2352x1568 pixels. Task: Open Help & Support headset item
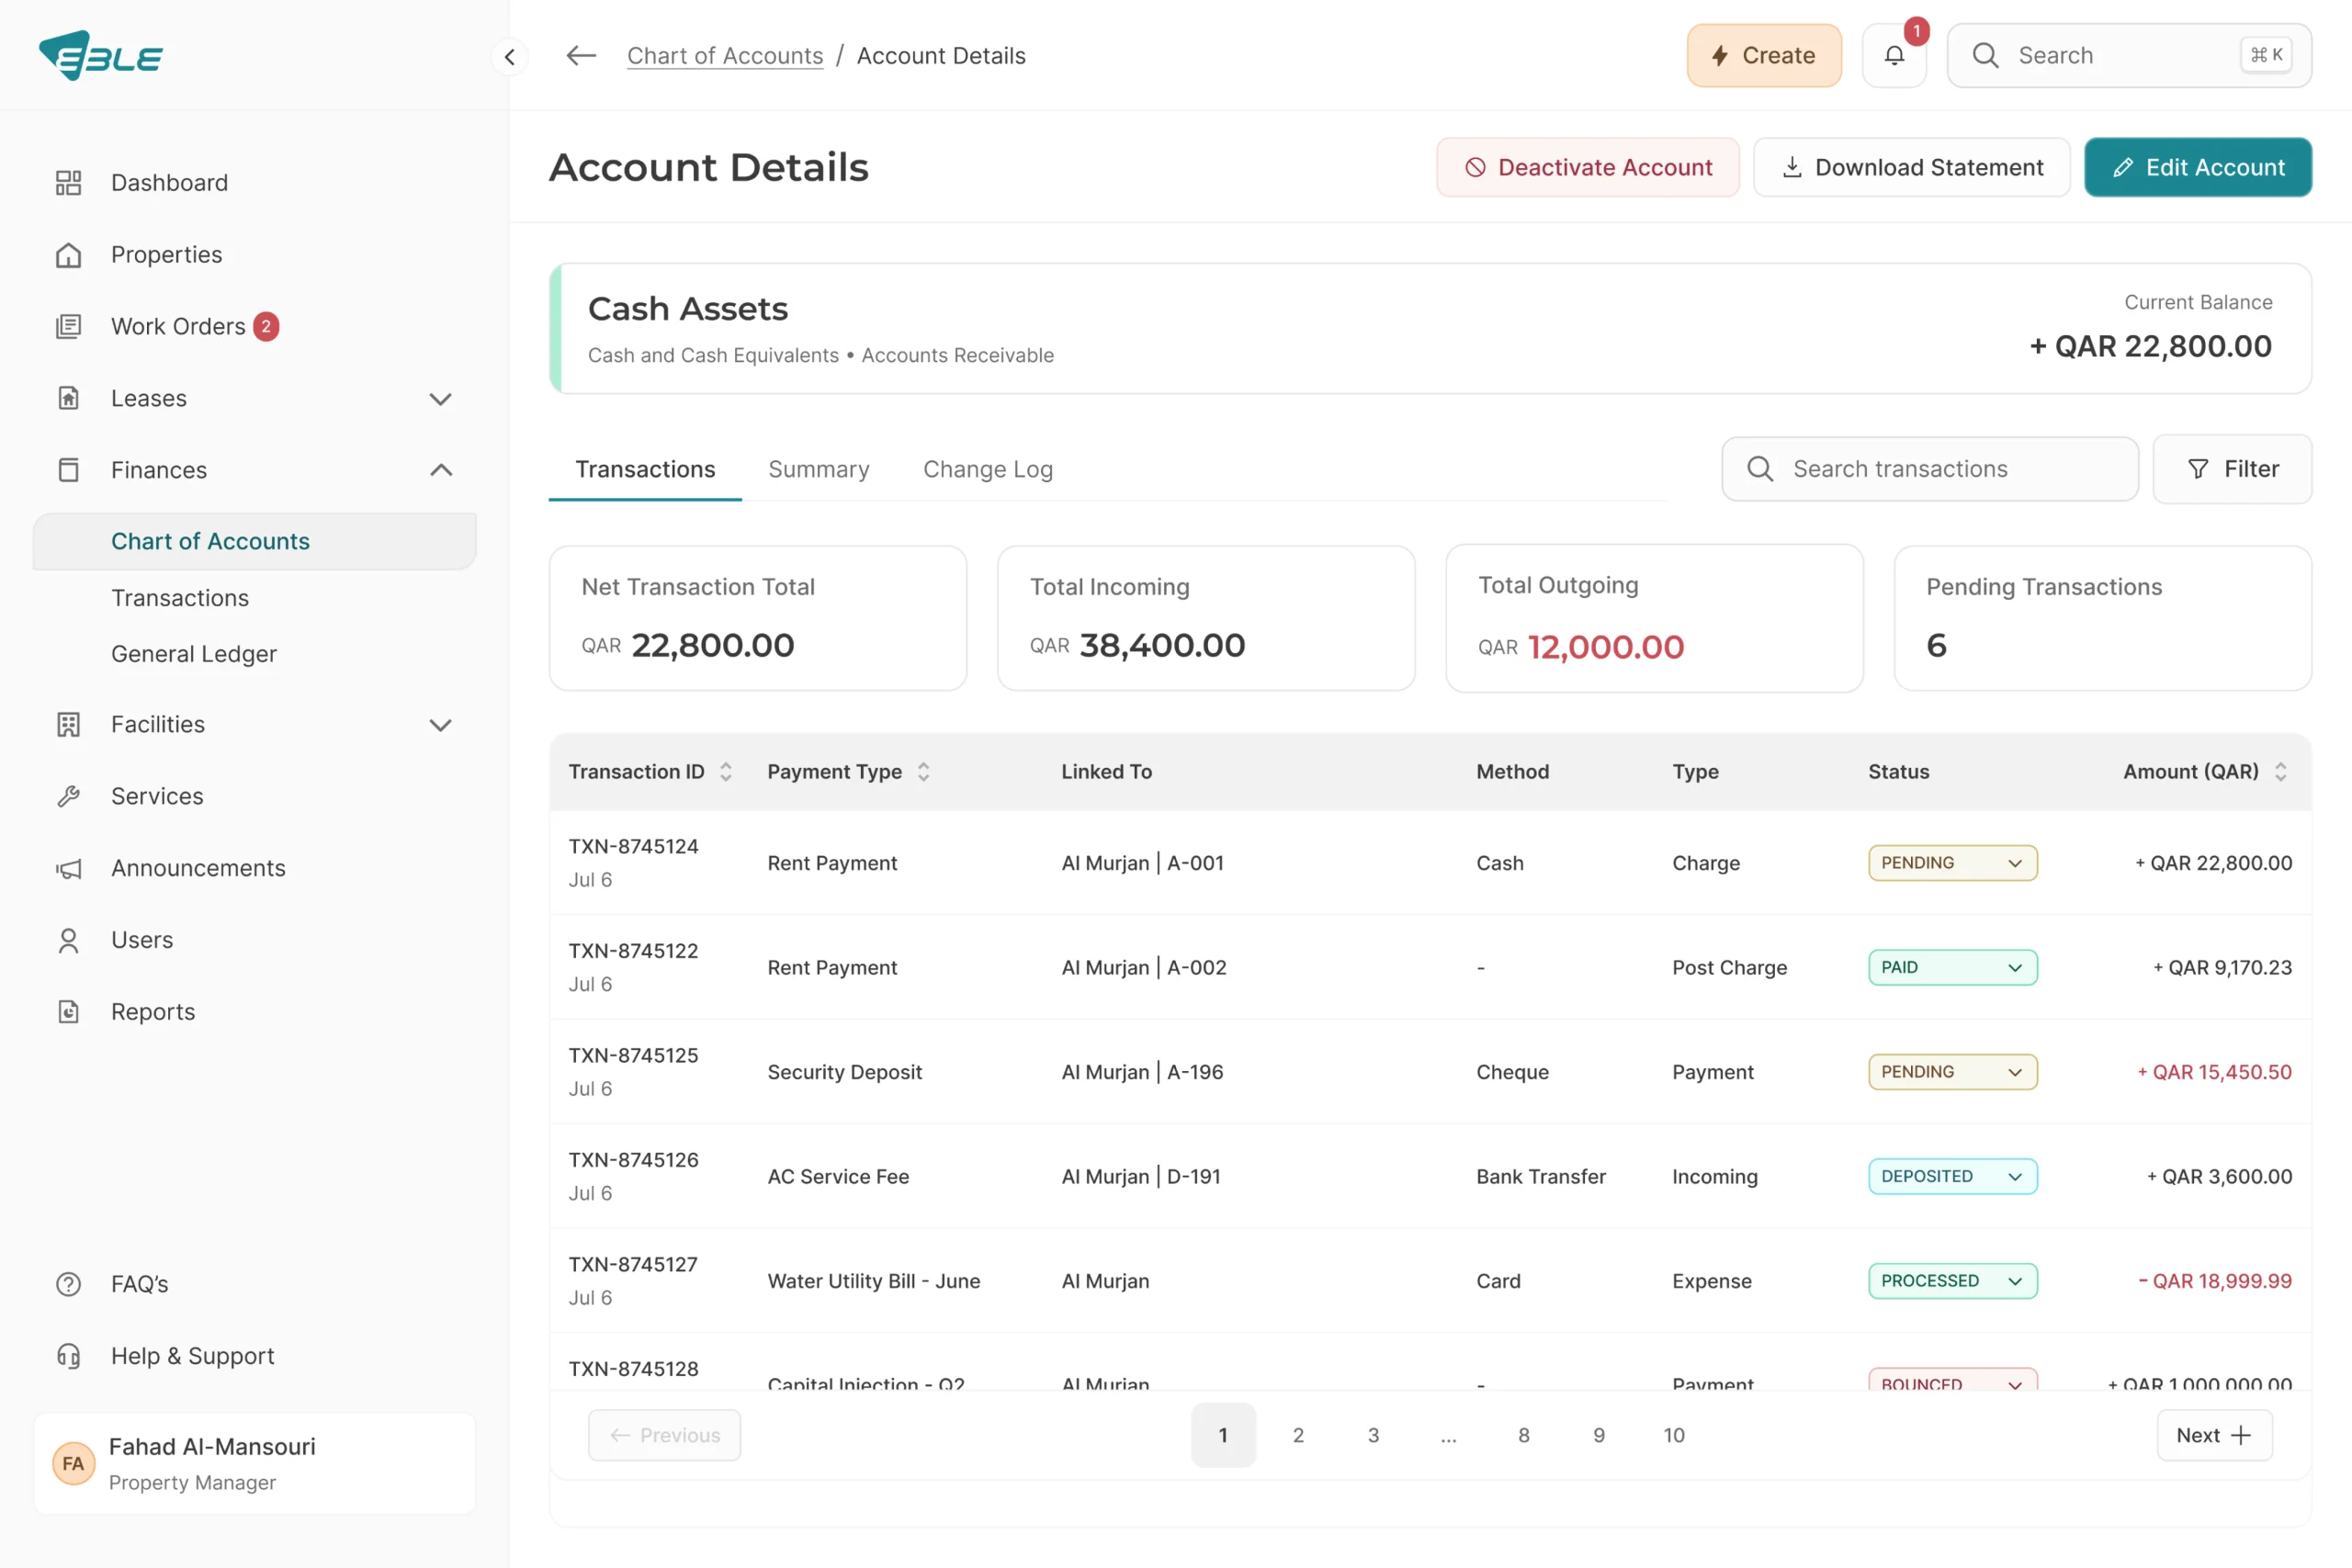click(68, 1356)
